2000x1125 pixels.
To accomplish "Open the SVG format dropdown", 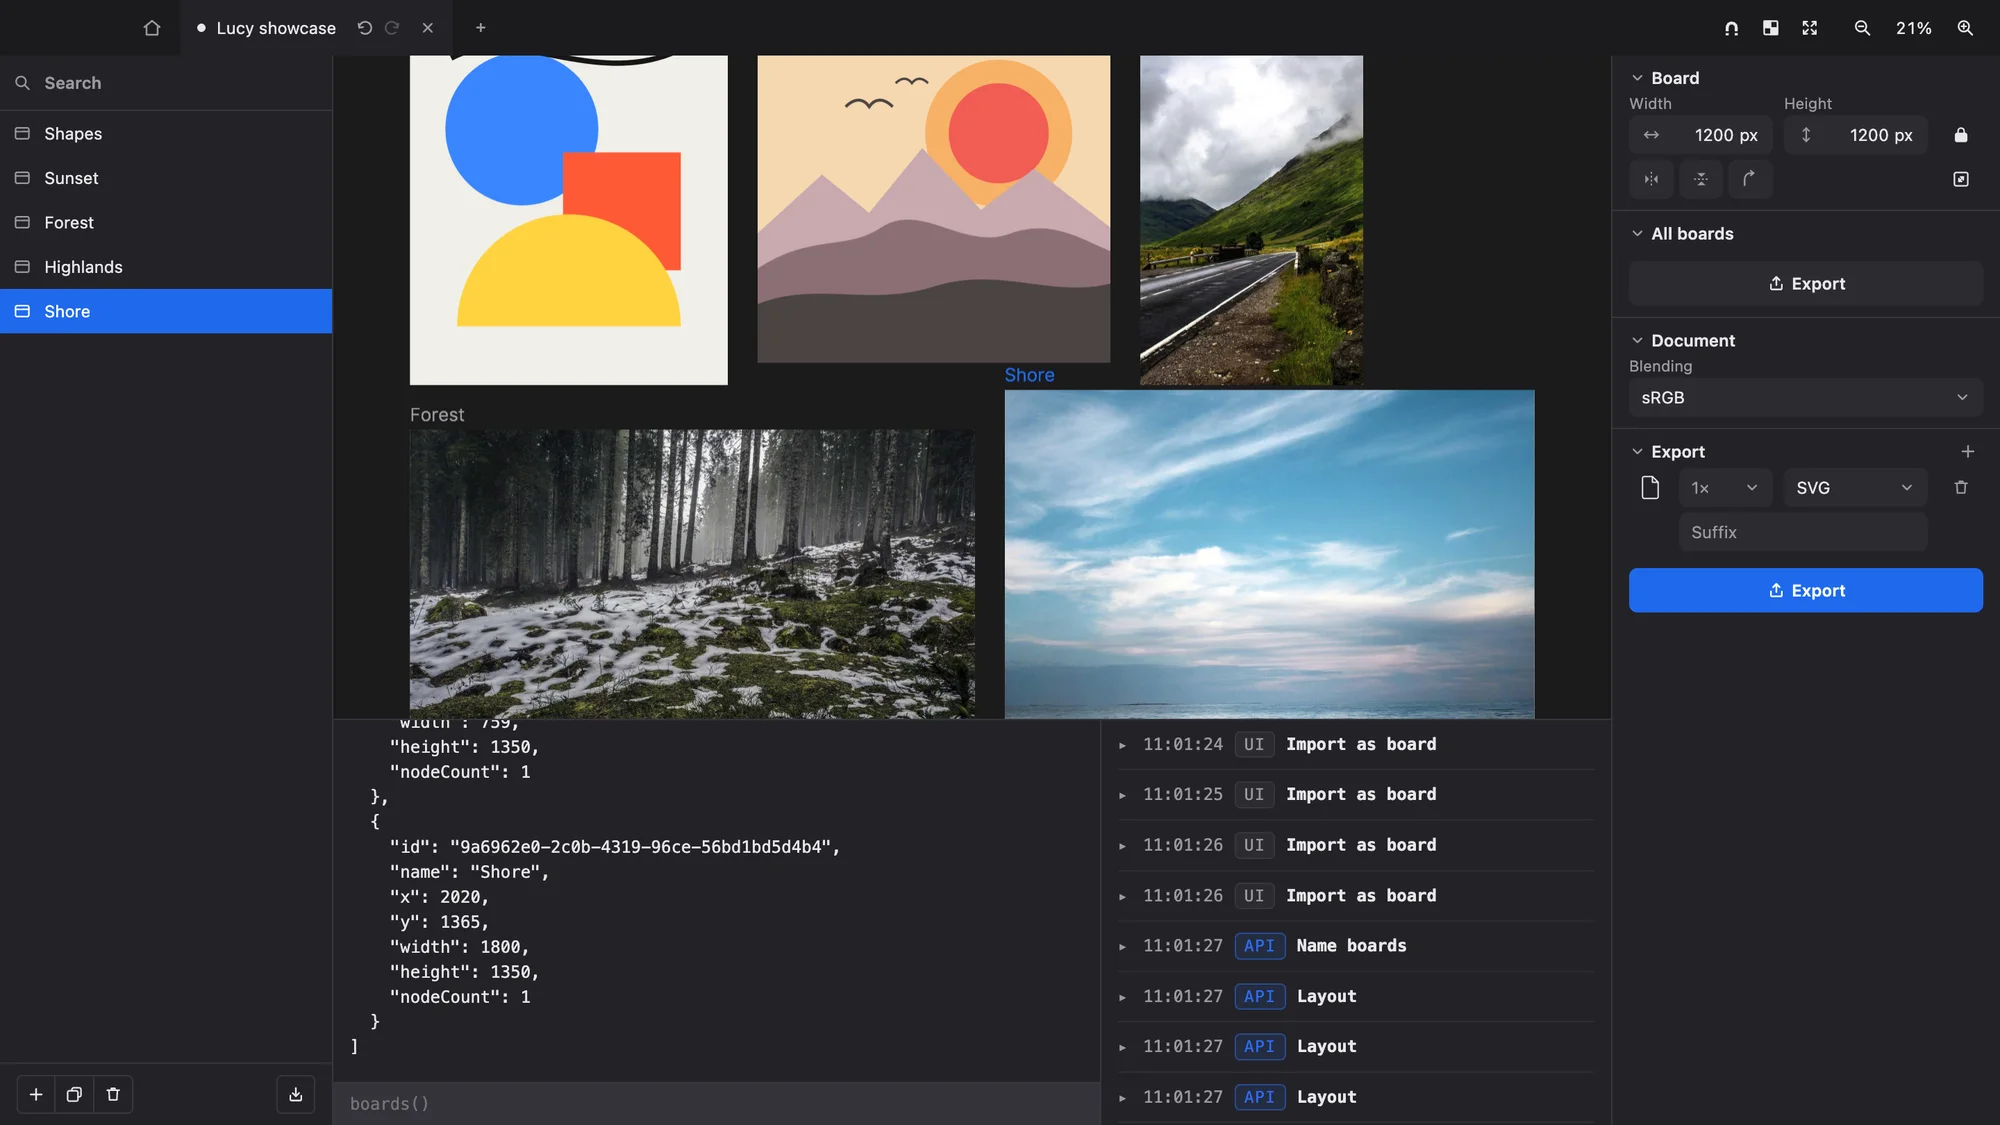I will point(1855,488).
